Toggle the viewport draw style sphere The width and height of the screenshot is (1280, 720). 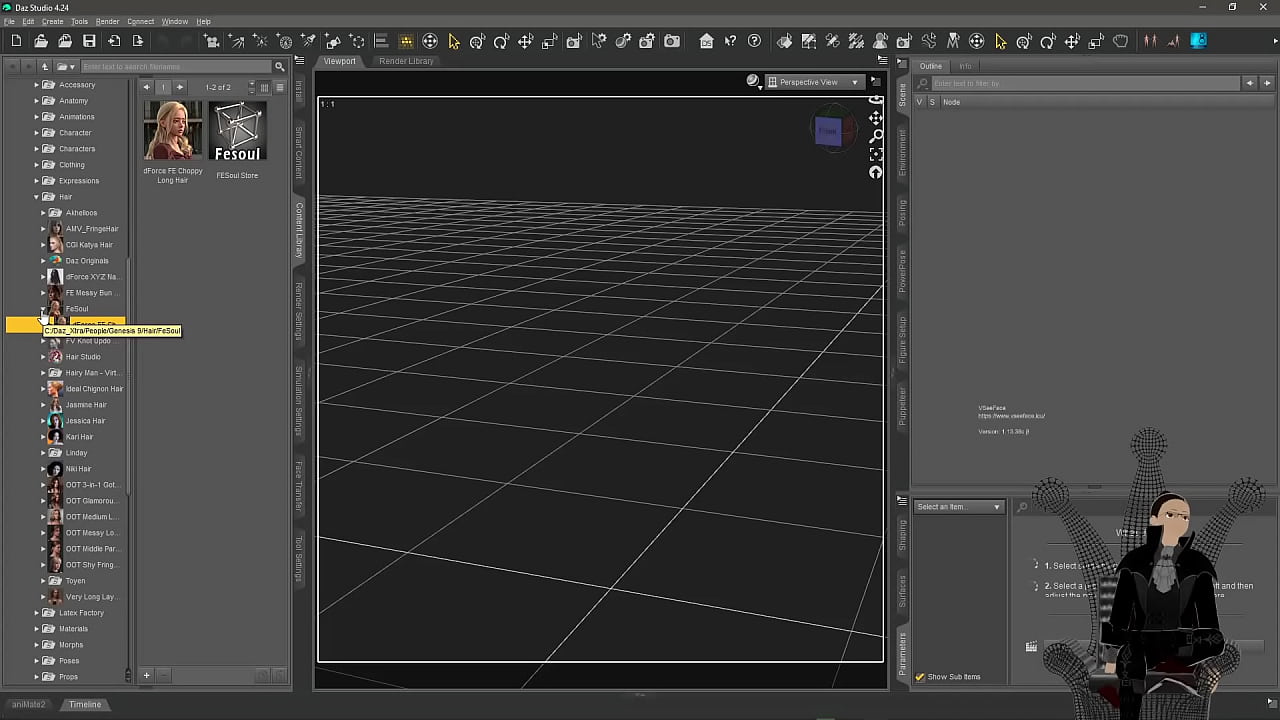pyautogui.click(x=753, y=81)
